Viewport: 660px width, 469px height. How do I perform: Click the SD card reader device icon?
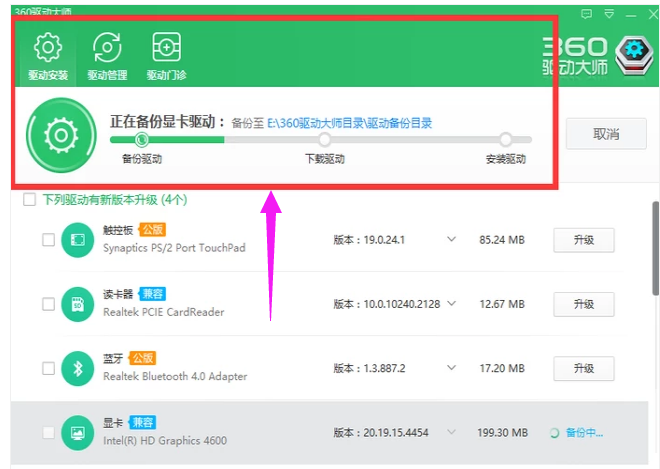pyautogui.click(x=77, y=304)
